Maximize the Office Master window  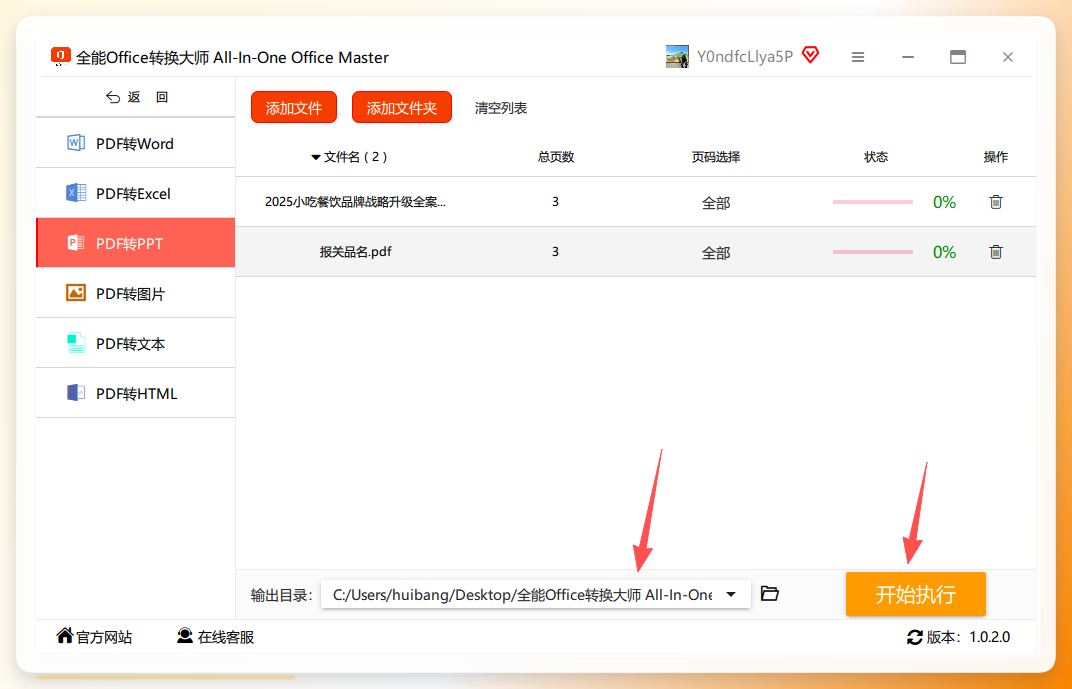tap(958, 57)
